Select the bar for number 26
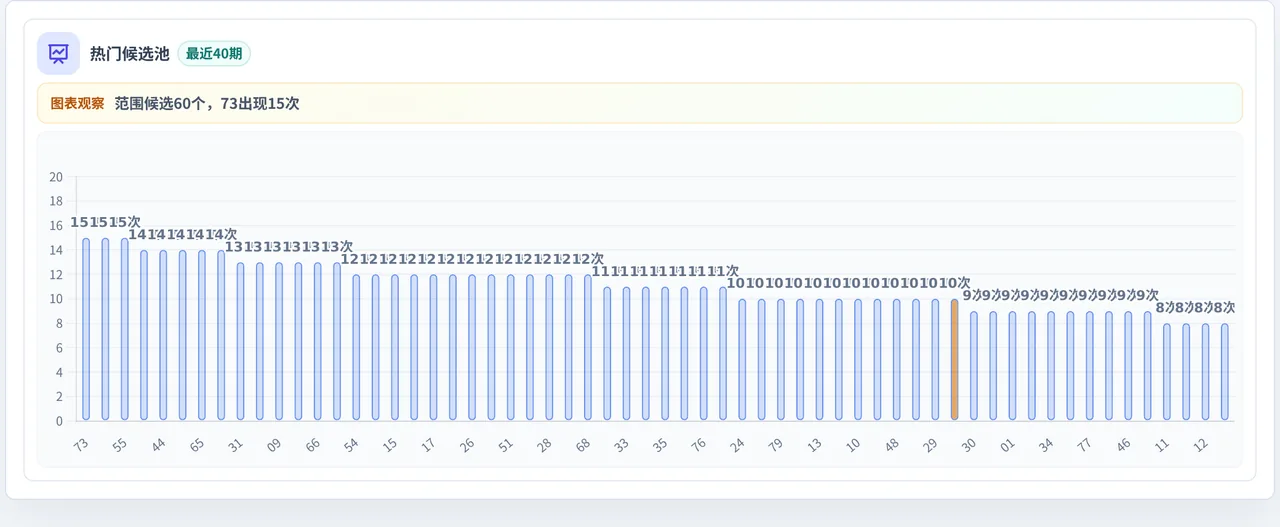1280x527 pixels. [472, 347]
